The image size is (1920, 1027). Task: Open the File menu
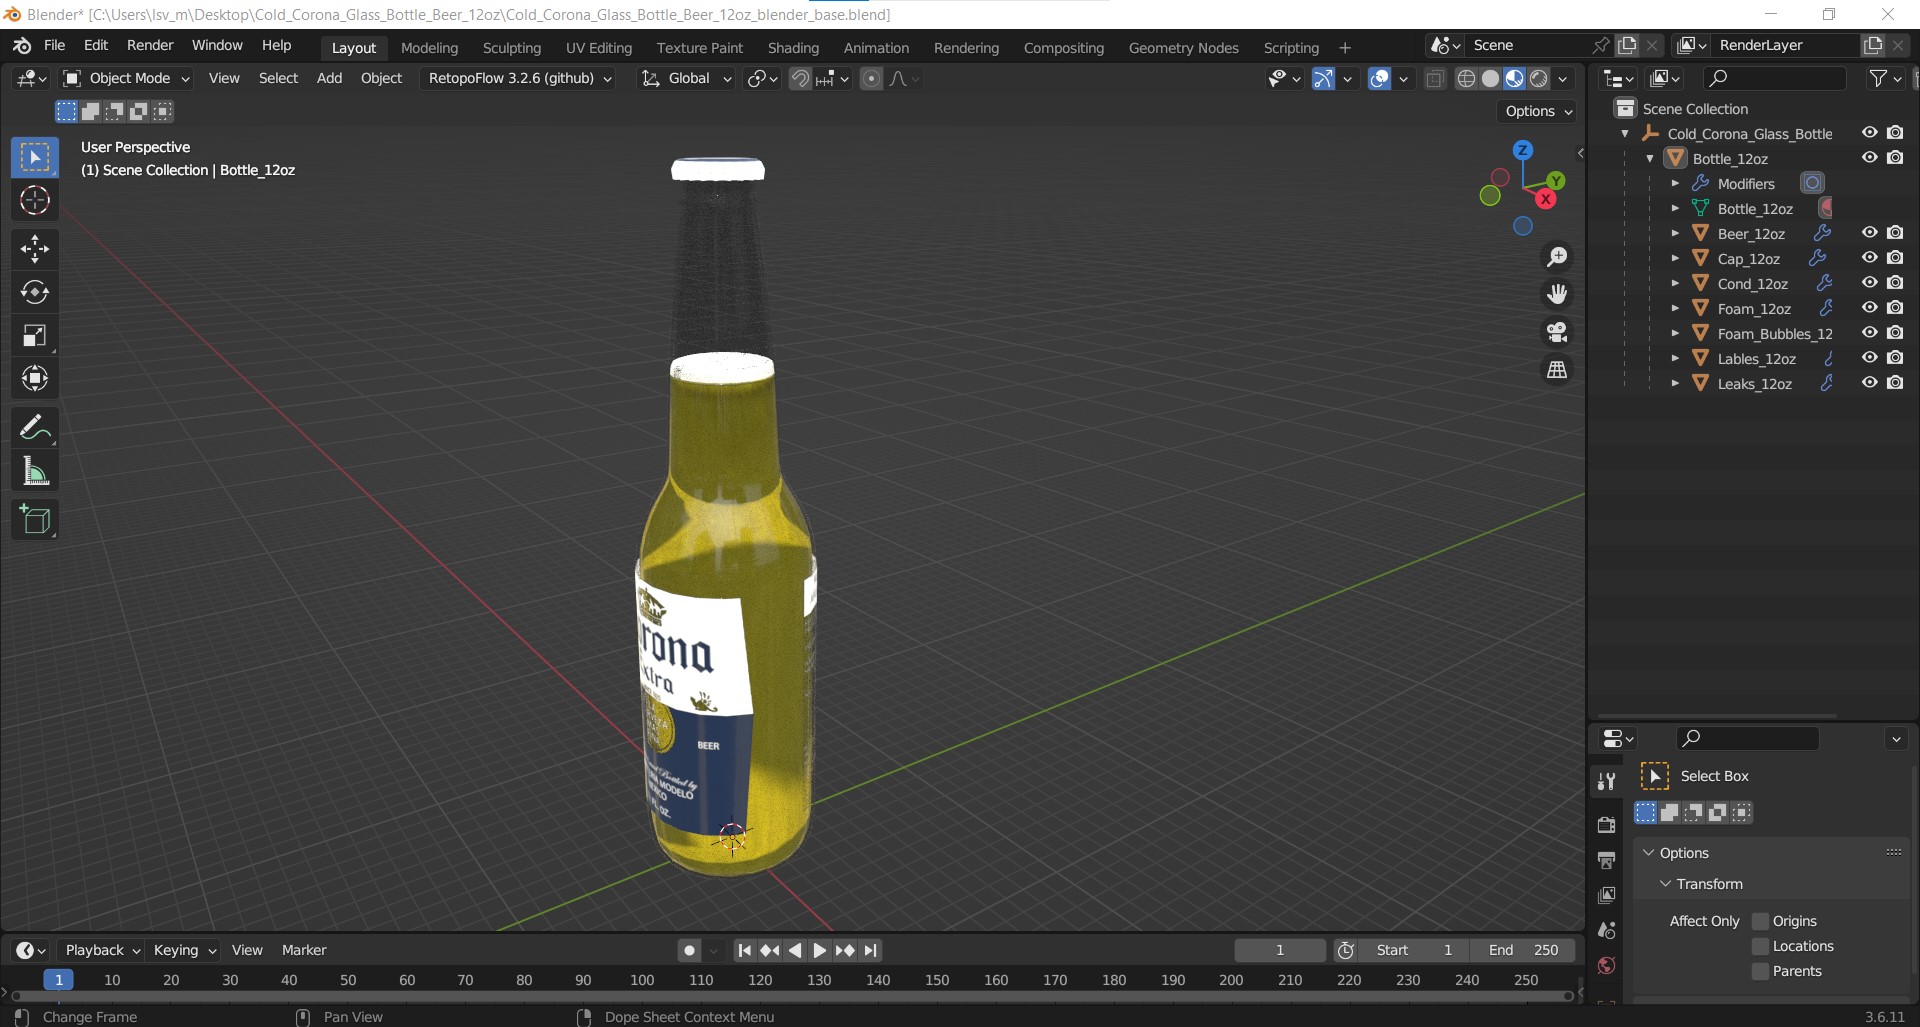pyautogui.click(x=55, y=46)
